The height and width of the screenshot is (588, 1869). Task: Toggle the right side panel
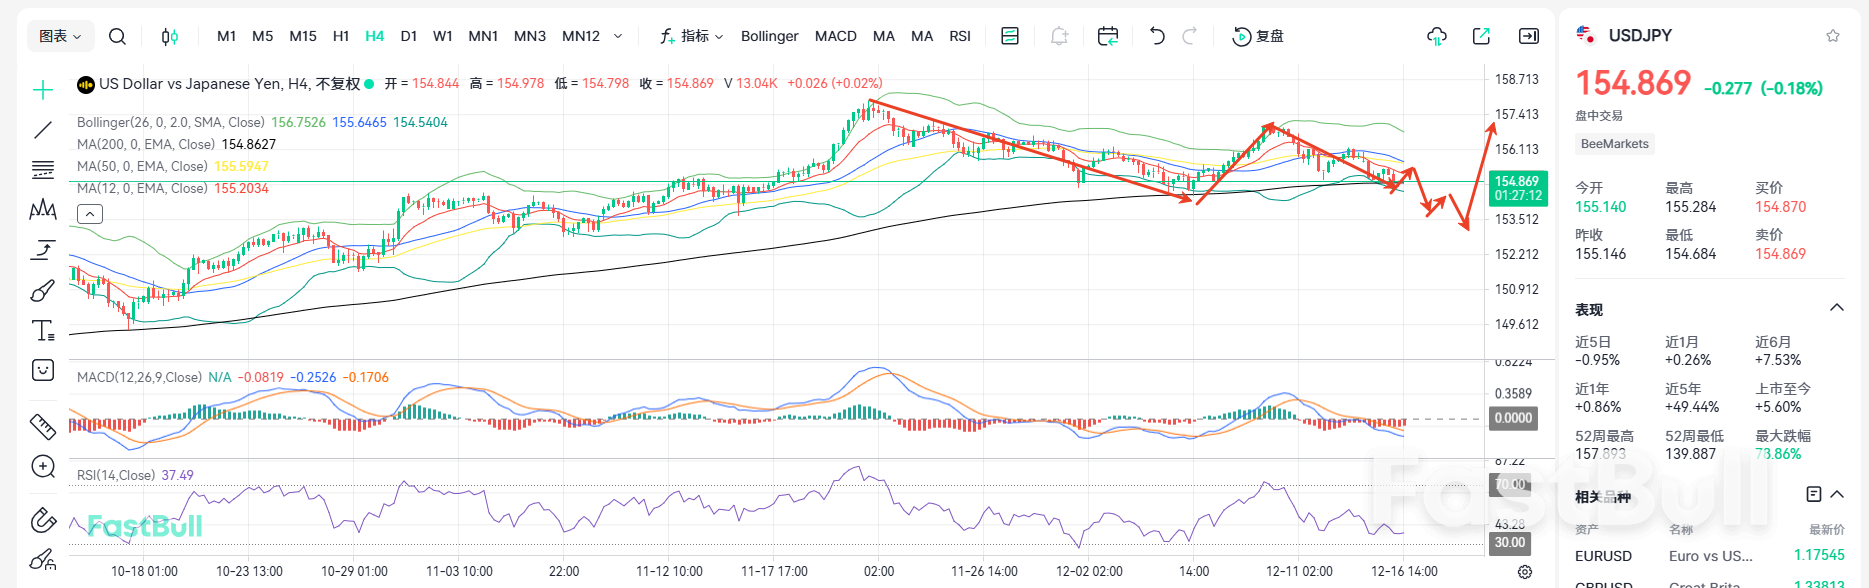coord(1528,37)
